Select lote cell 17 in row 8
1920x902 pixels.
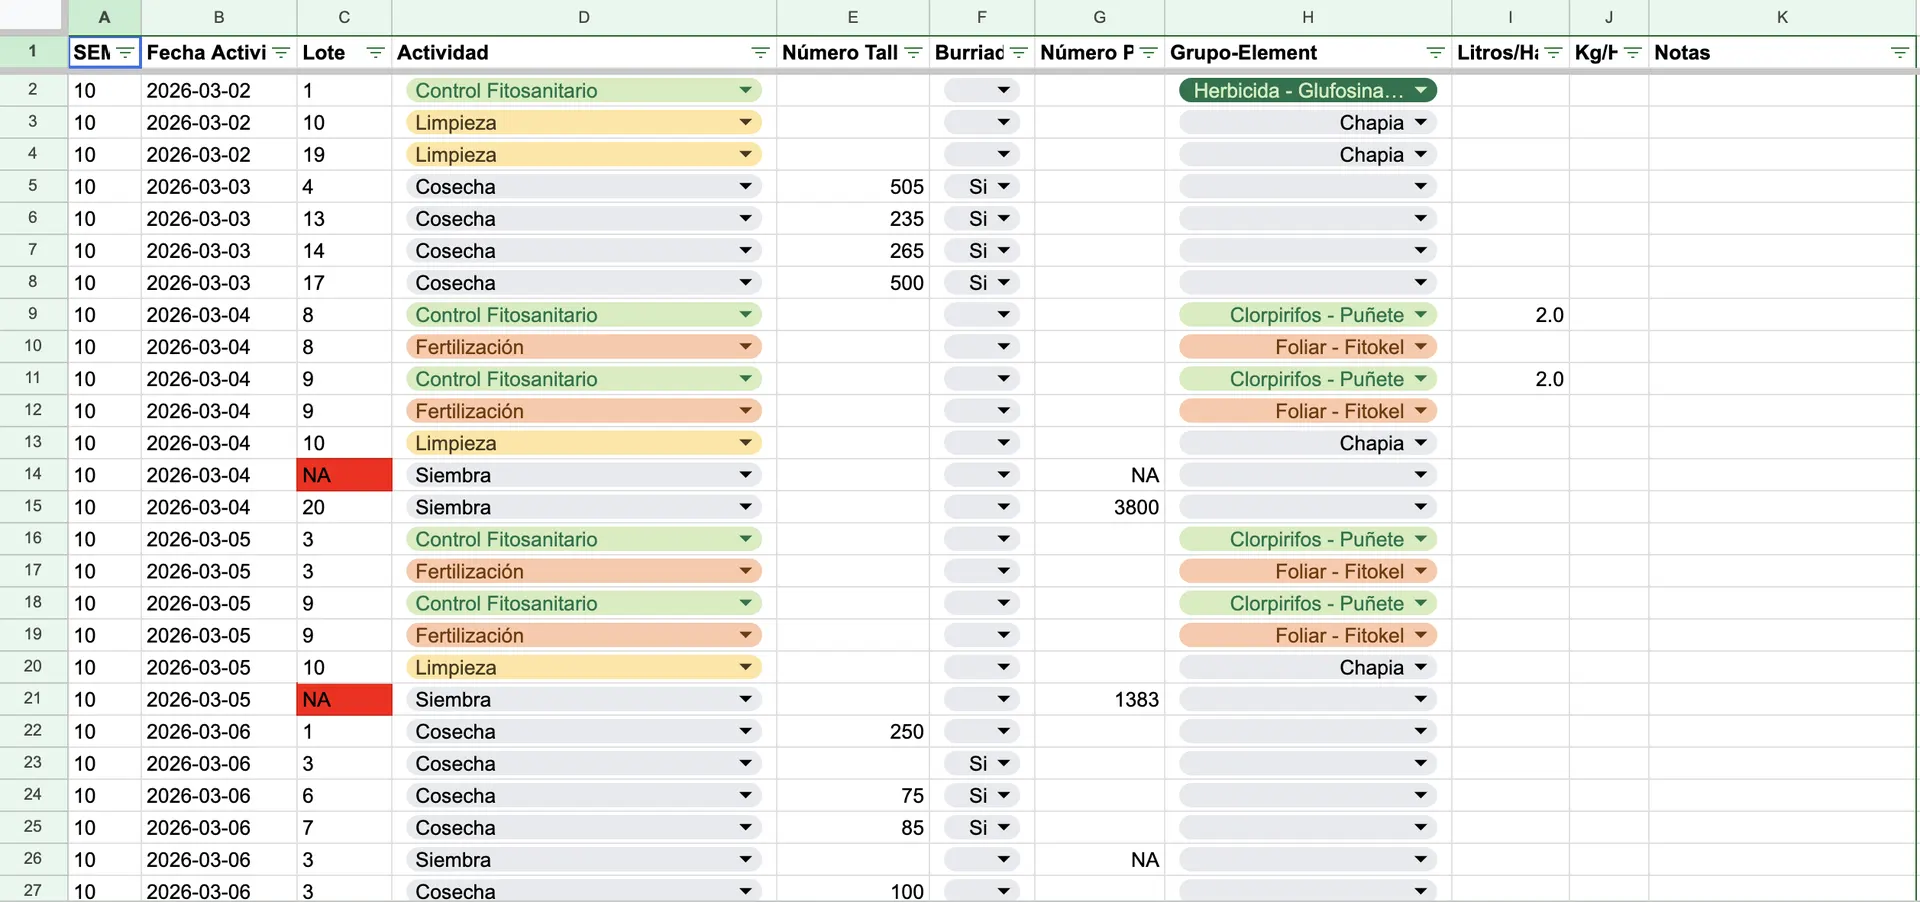click(x=344, y=283)
